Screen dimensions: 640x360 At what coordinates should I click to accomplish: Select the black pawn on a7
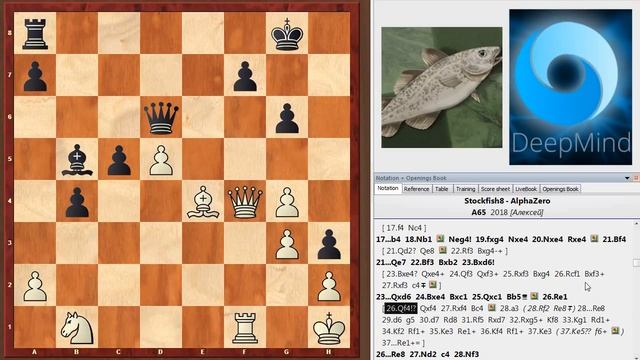[x=35, y=76]
